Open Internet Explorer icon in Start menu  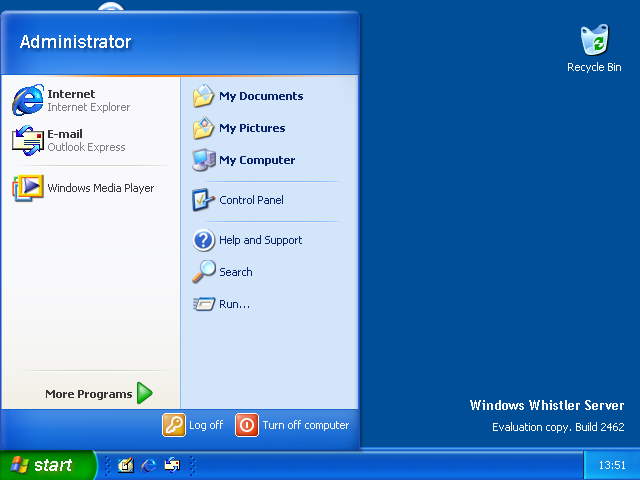(x=28, y=100)
